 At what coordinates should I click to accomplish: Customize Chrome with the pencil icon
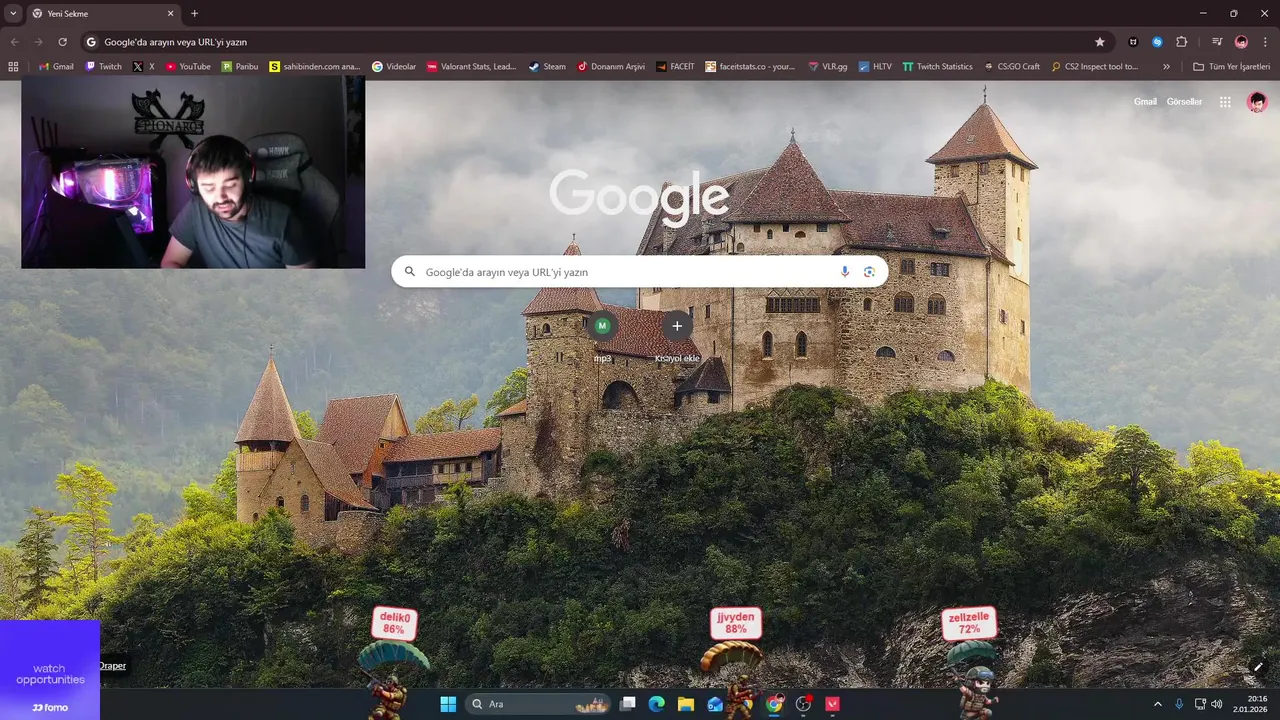[1258, 667]
